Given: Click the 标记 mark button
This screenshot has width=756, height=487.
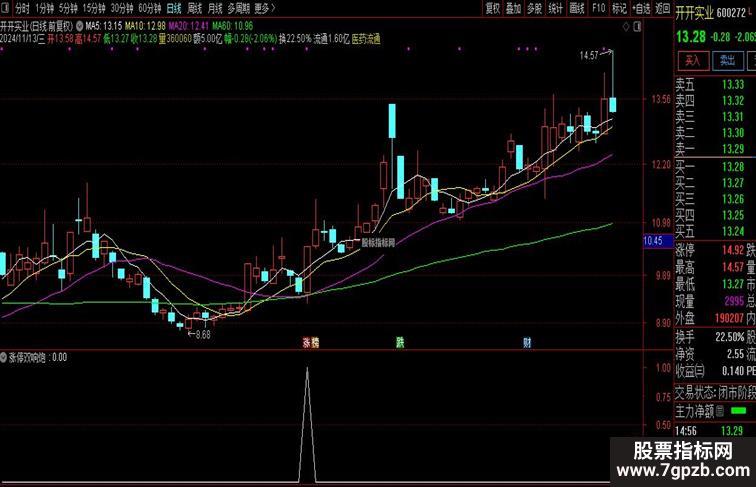Looking at the screenshot, I should [x=619, y=8].
